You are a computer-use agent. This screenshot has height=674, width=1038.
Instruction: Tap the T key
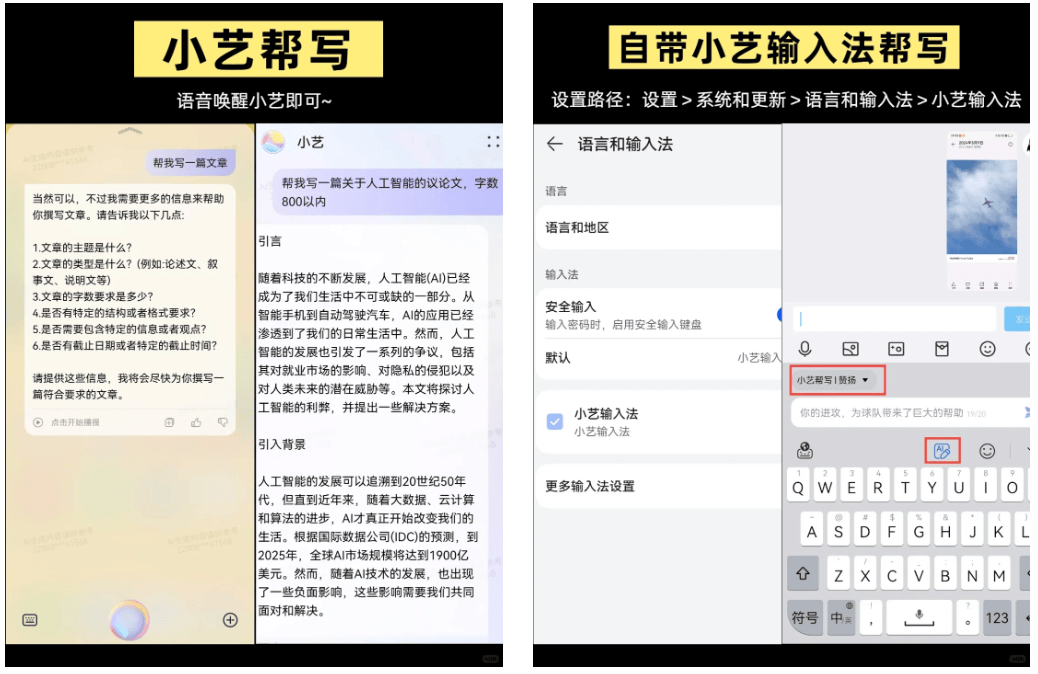pyautogui.click(x=905, y=487)
